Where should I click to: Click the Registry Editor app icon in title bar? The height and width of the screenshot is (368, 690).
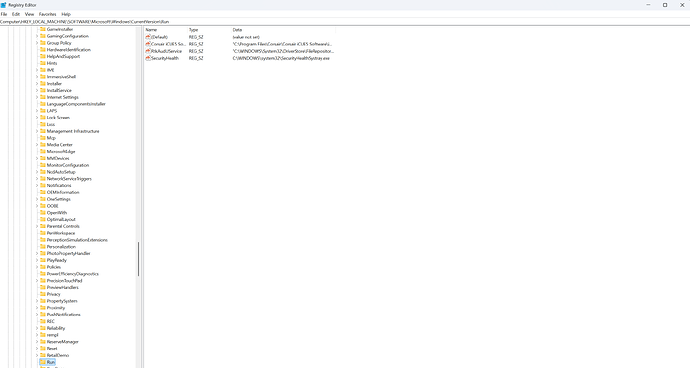click(x=4, y=5)
